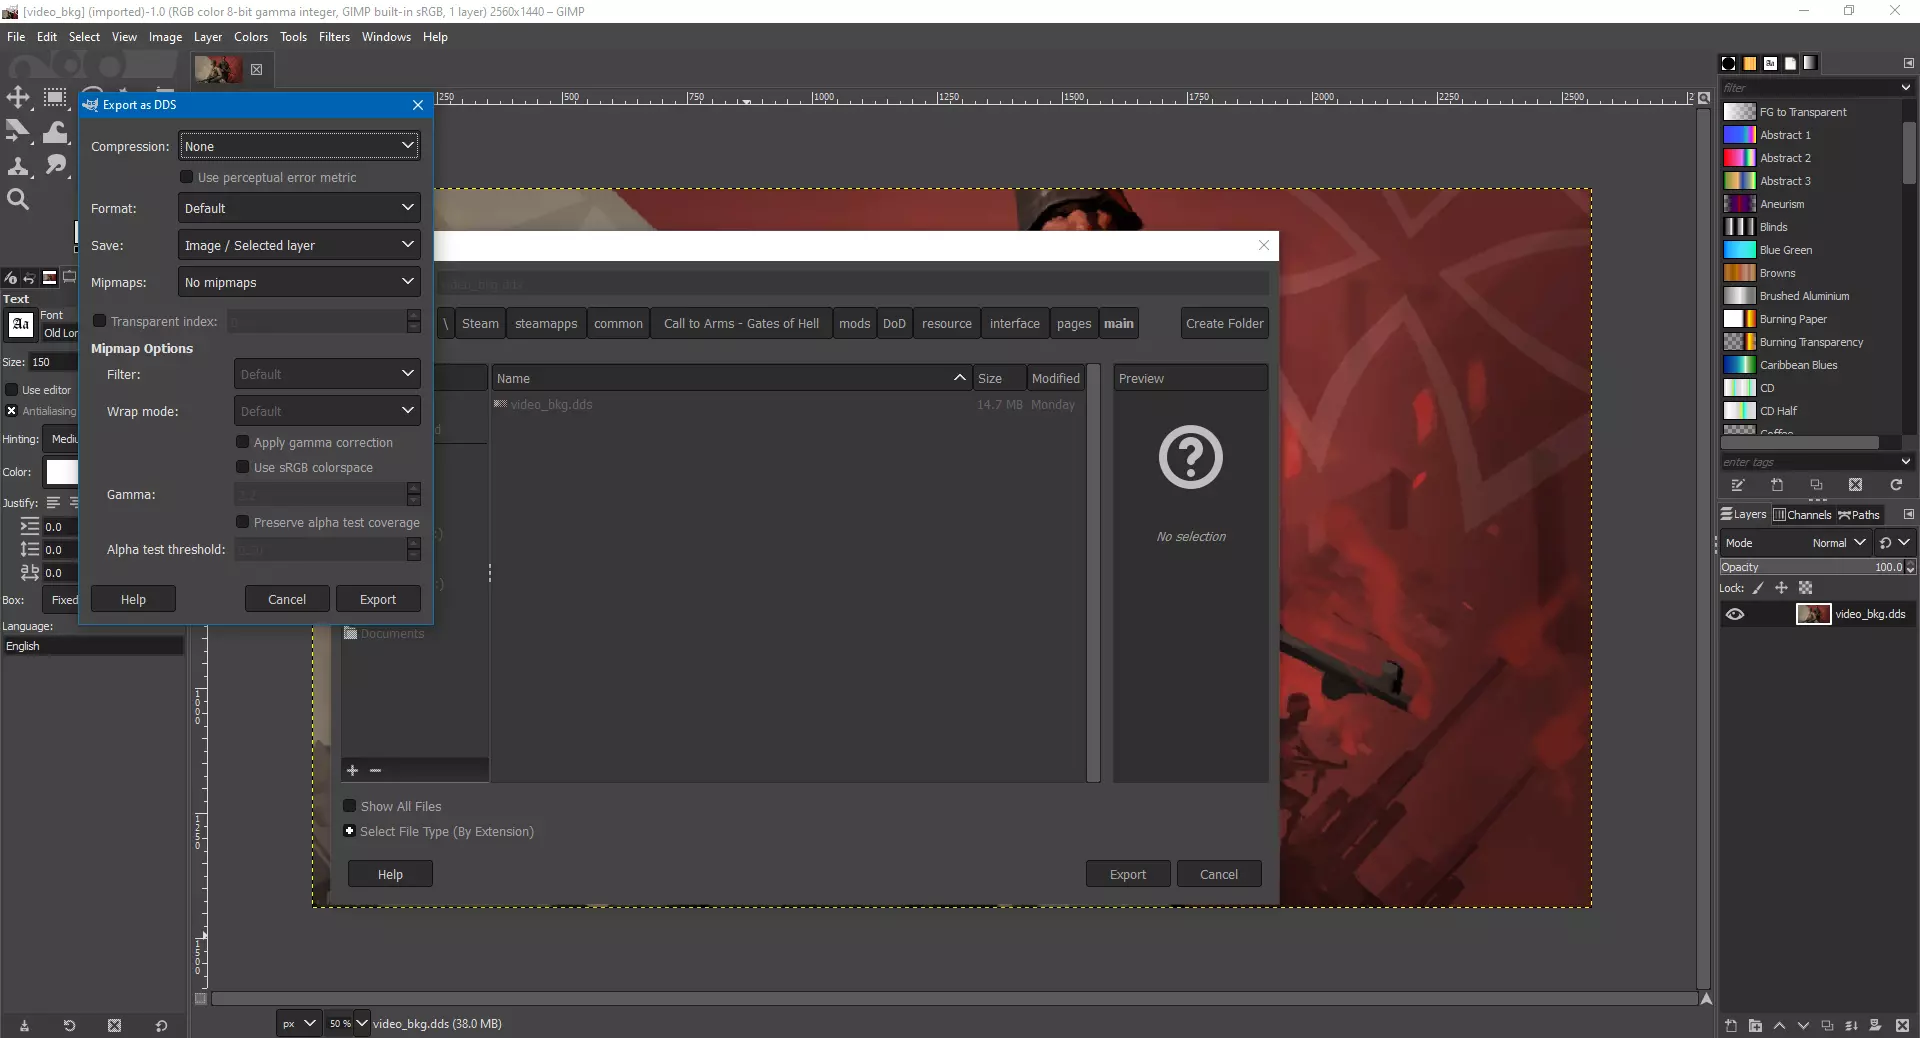Screen dimensions: 1920x1038
Task: Pick the Crop/Transform tool in toolbox
Action: (18, 131)
